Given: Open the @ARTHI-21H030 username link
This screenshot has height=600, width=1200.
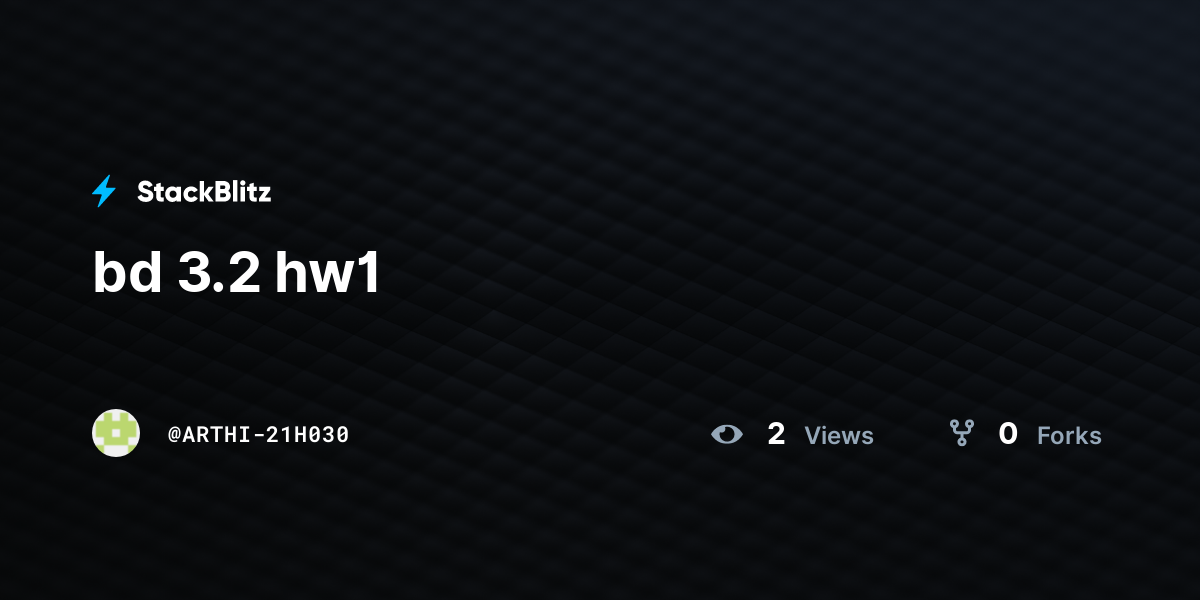Looking at the screenshot, I should pyautogui.click(x=259, y=435).
